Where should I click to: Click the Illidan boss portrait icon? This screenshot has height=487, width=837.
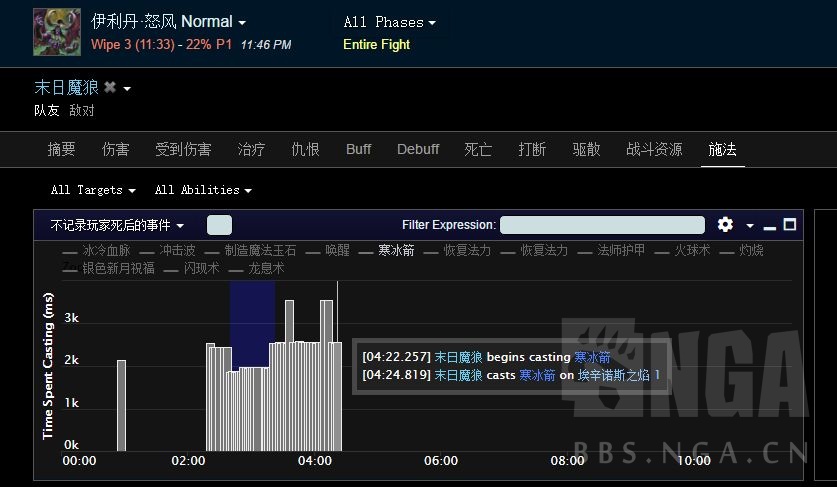point(57,32)
